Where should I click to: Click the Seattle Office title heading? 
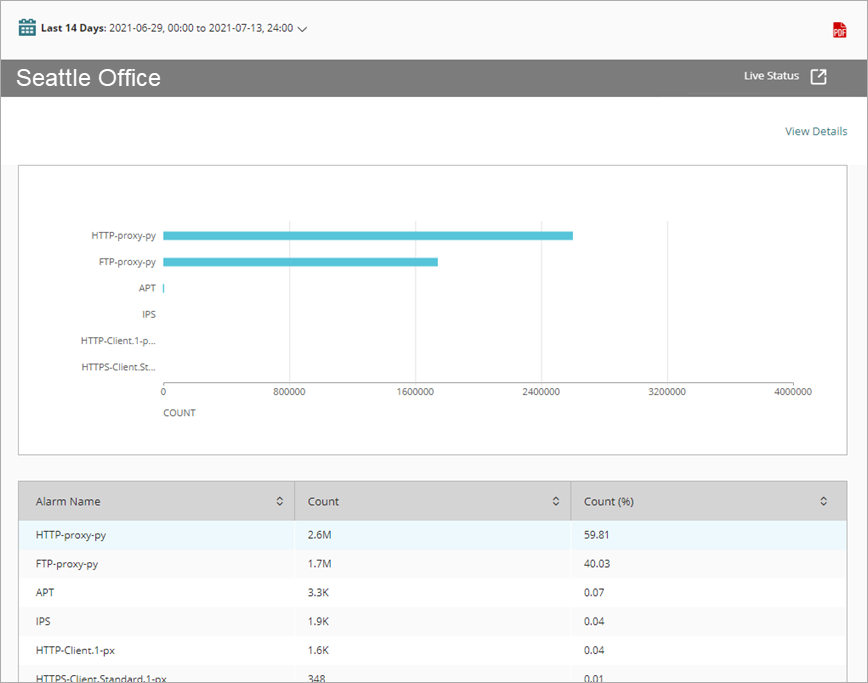click(x=88, y=78)
